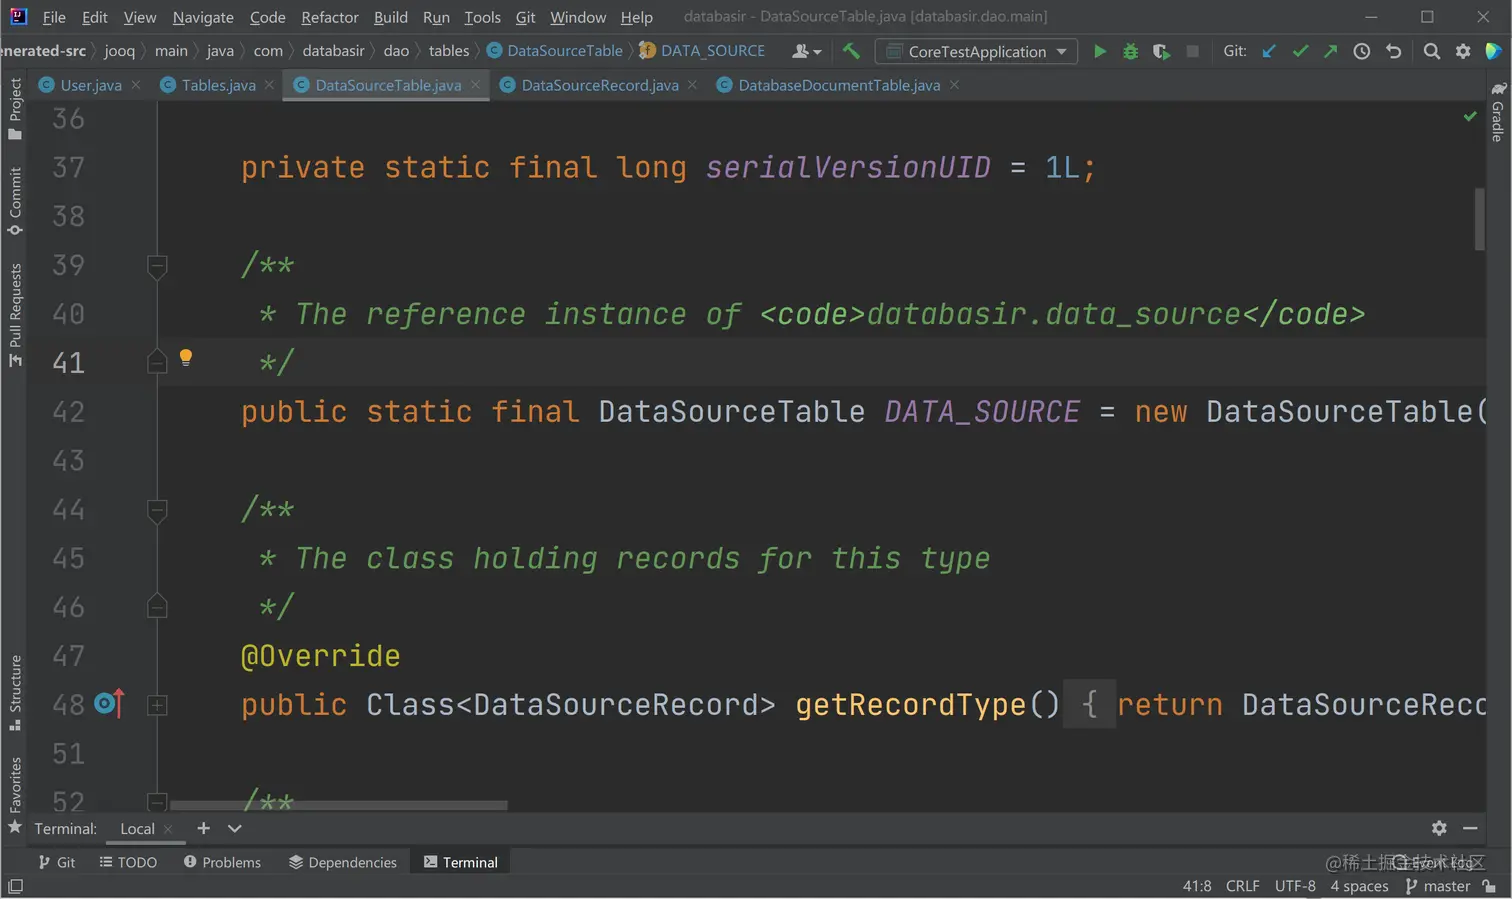This screenshot has width=1512, height=899.
Task: Hide the Terminal panel with the minus icon
Action: 1470,828
